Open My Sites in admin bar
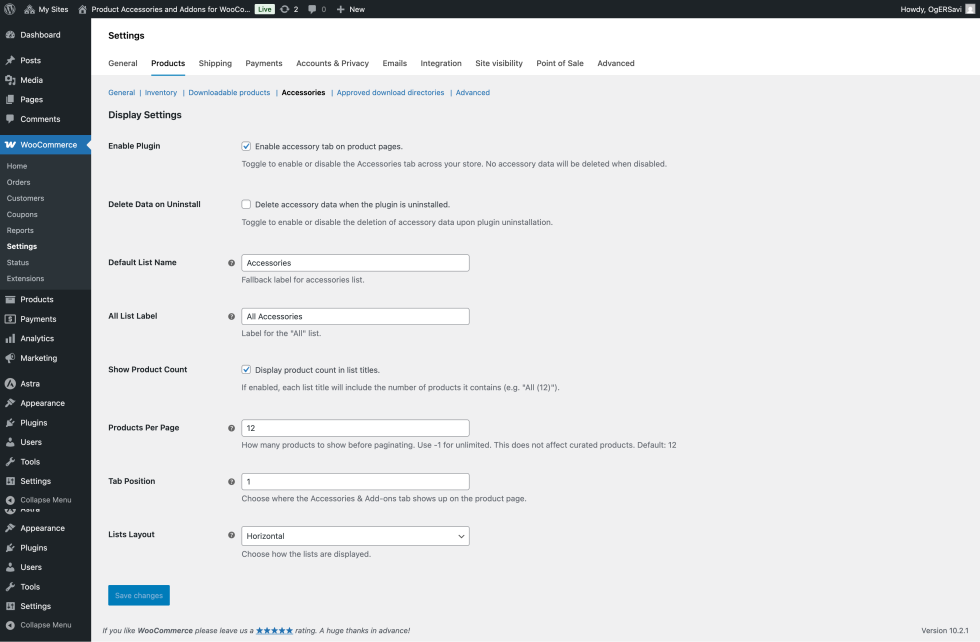 [46, 9]
